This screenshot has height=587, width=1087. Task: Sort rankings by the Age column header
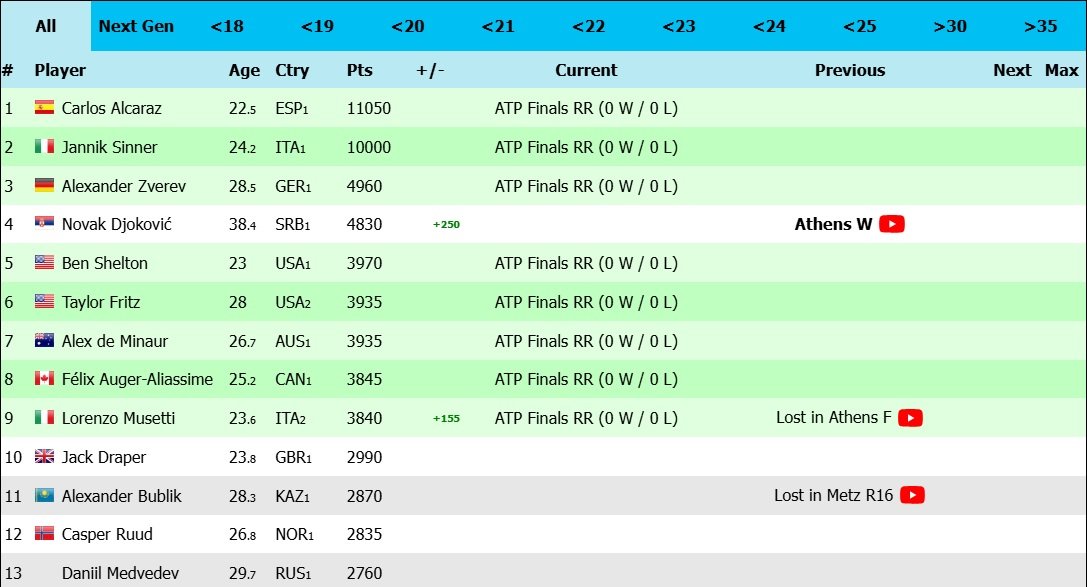tap(244, 70)
